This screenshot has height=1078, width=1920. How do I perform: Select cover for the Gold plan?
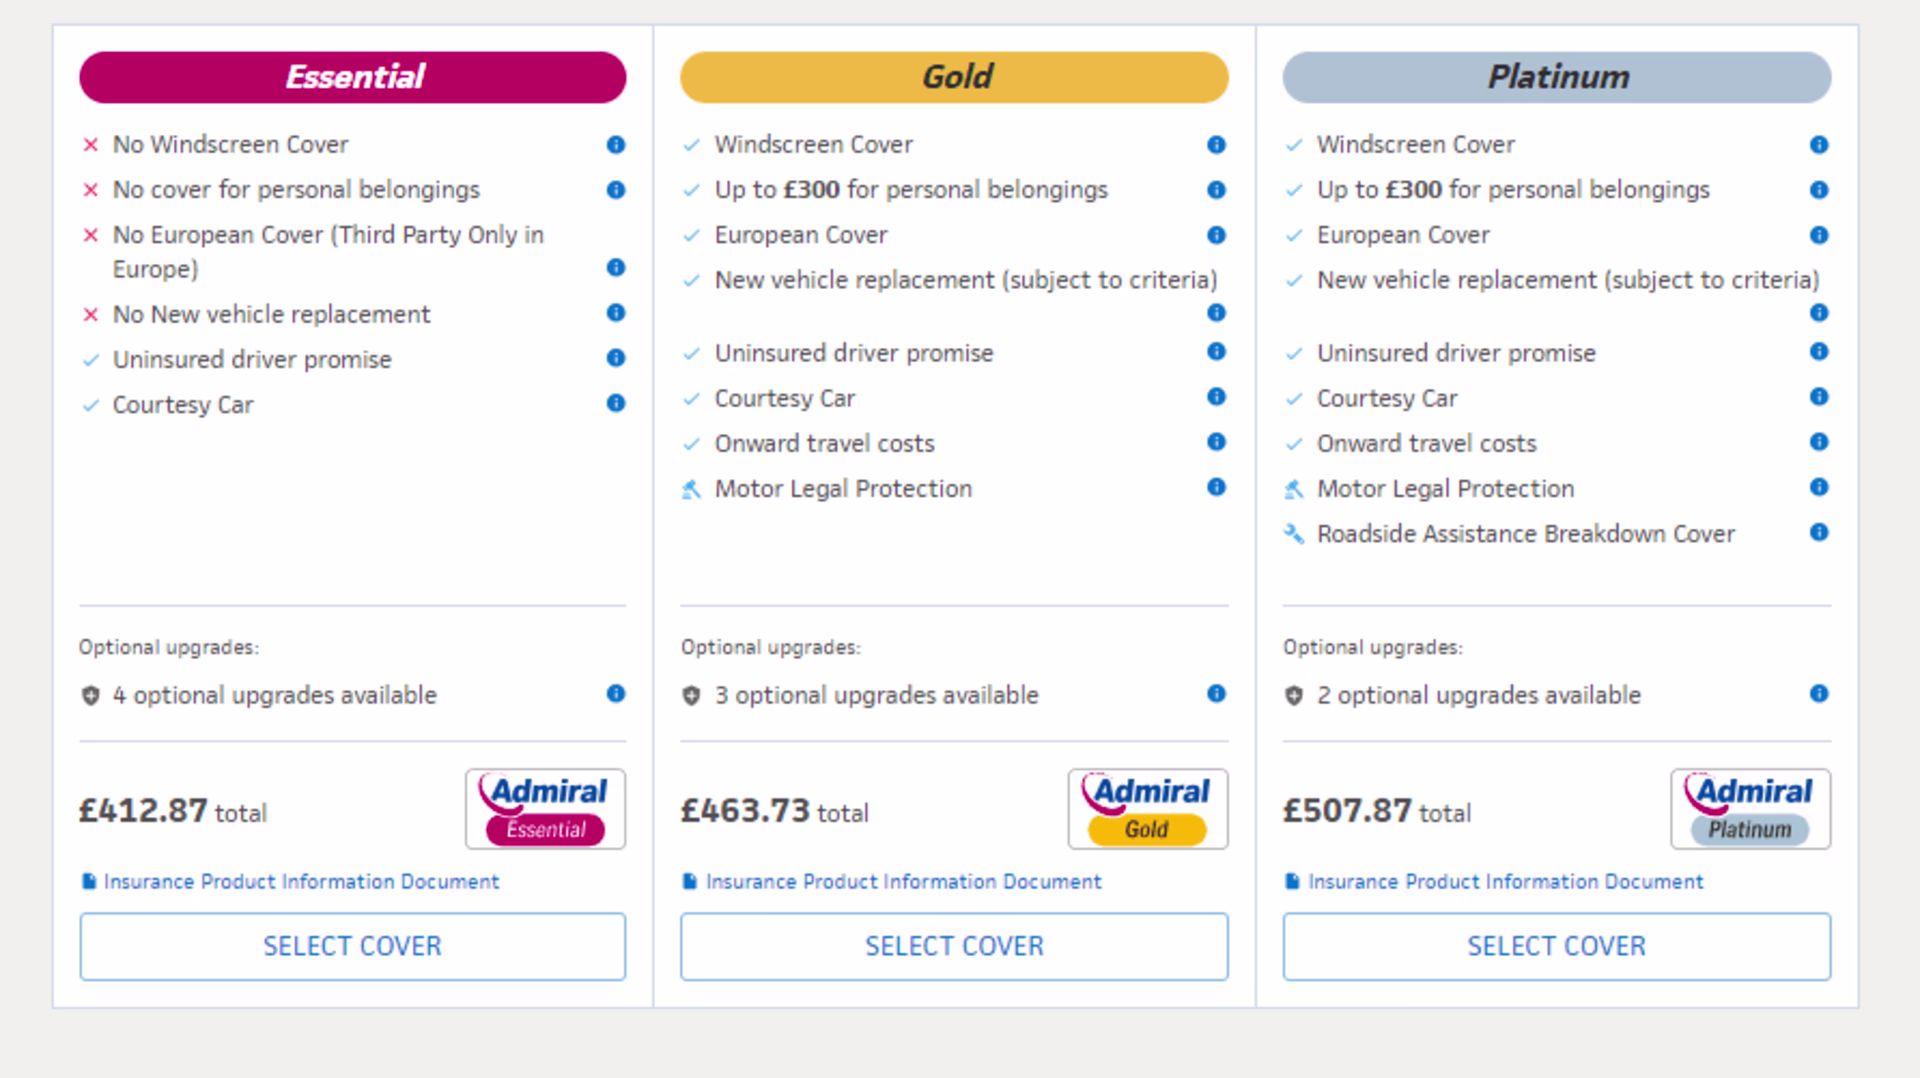[x=954, y=946]
